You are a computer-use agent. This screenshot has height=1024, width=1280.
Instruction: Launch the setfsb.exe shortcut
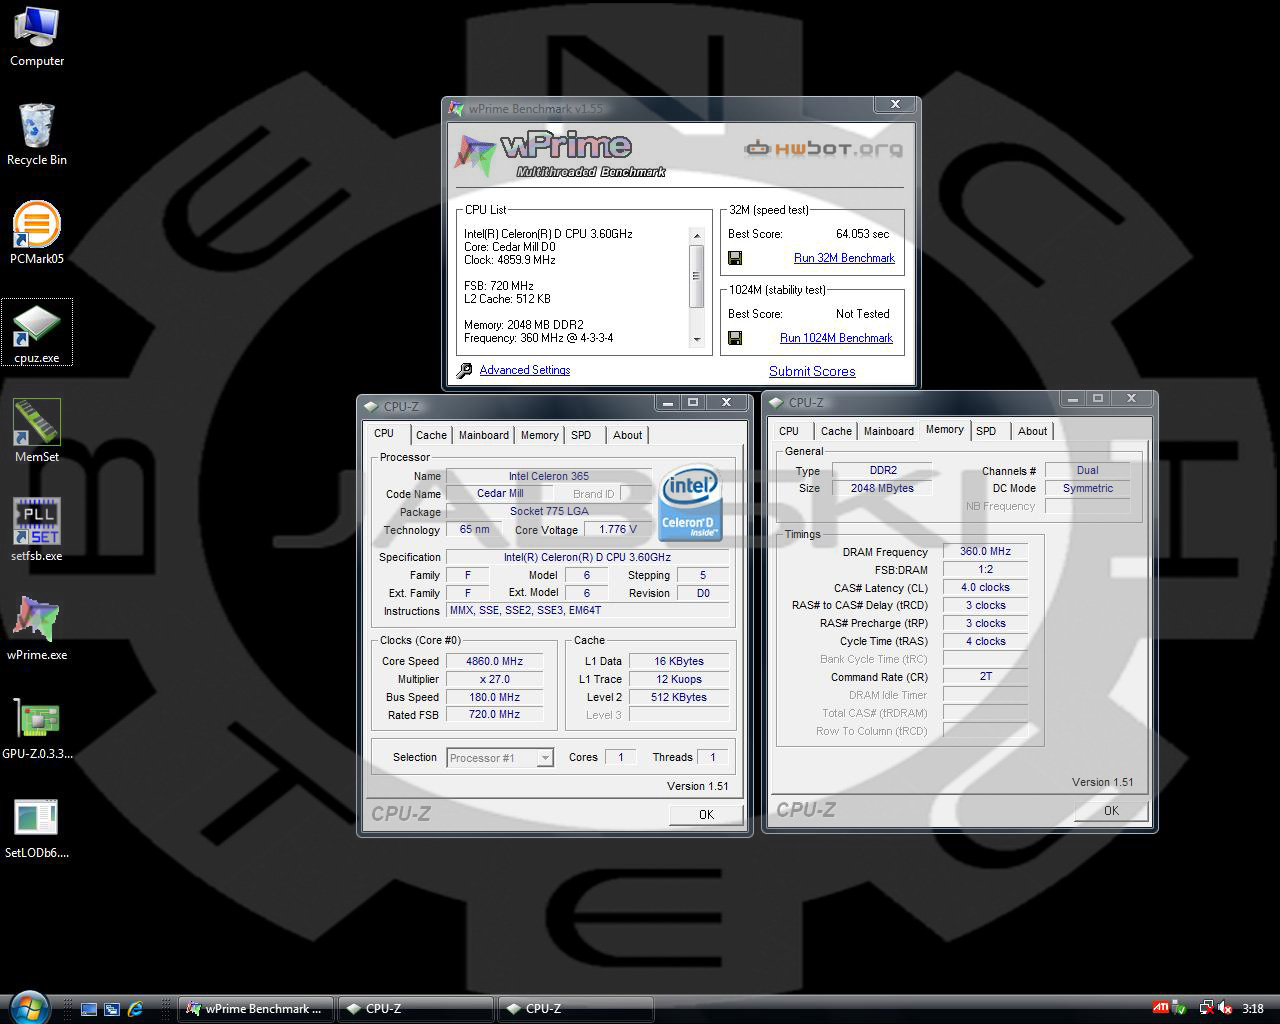37,530
